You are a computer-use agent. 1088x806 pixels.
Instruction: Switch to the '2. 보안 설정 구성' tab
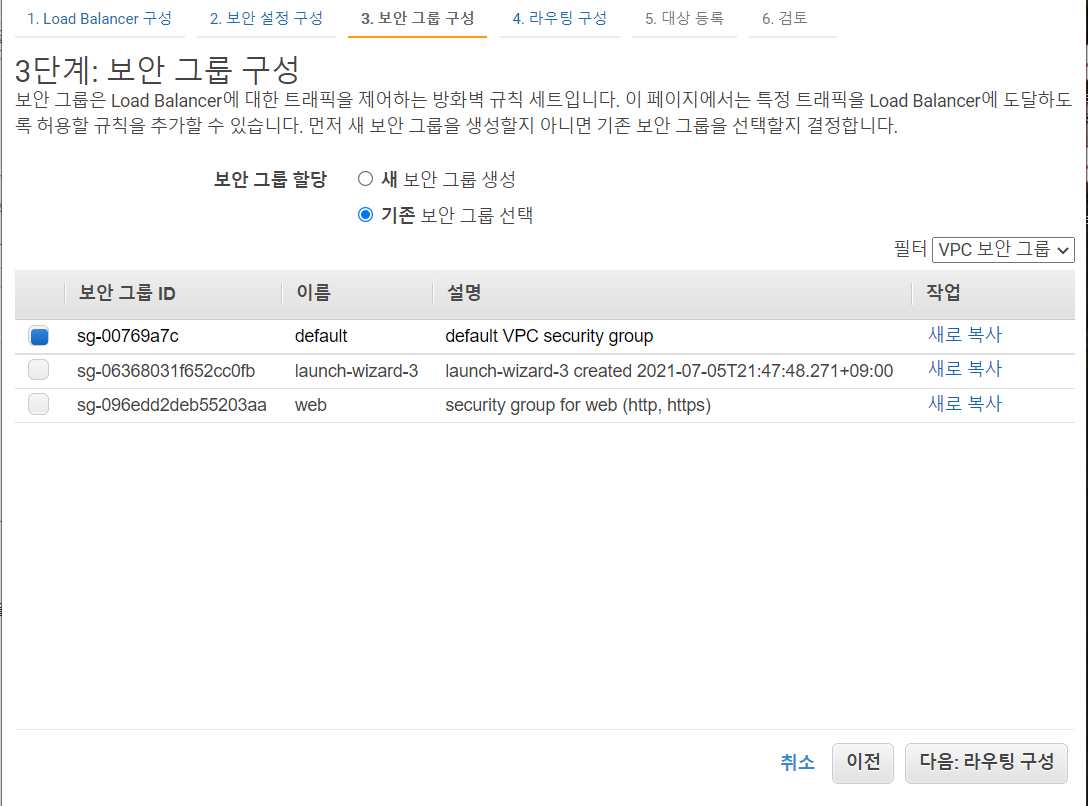pos(266,19)
